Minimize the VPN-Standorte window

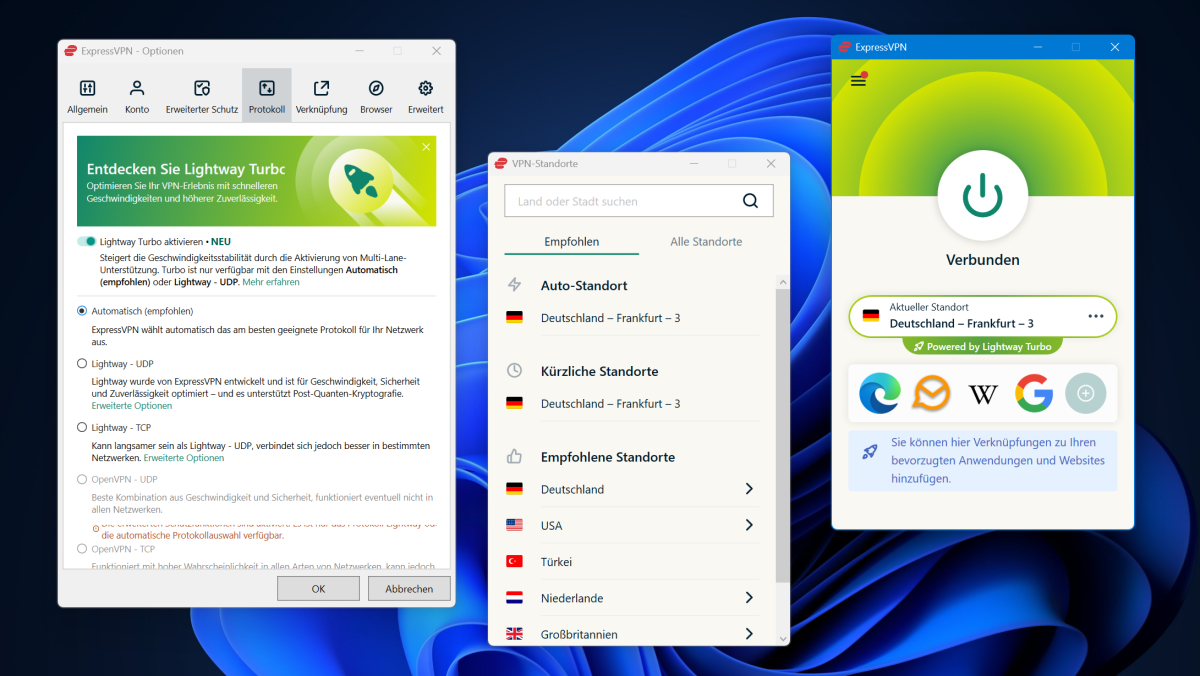tap(693, 163)
